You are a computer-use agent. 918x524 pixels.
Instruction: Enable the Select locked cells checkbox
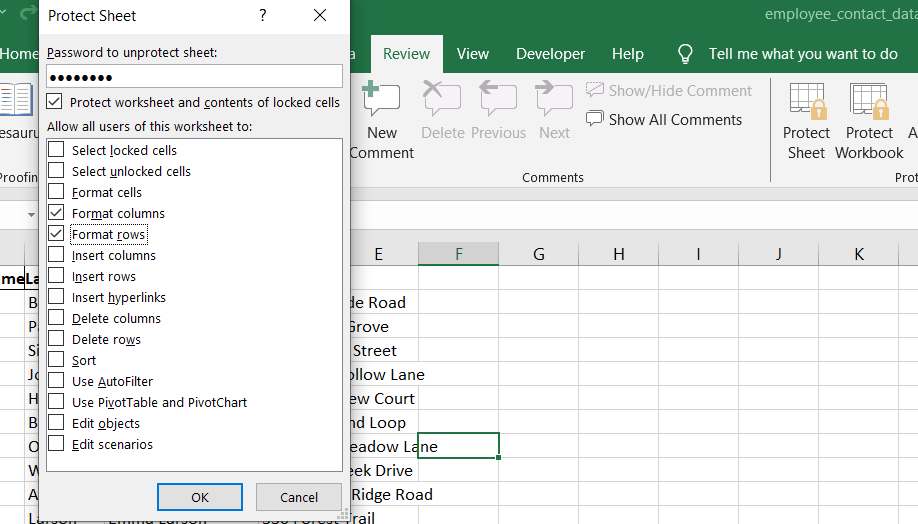tap(56, 150)
